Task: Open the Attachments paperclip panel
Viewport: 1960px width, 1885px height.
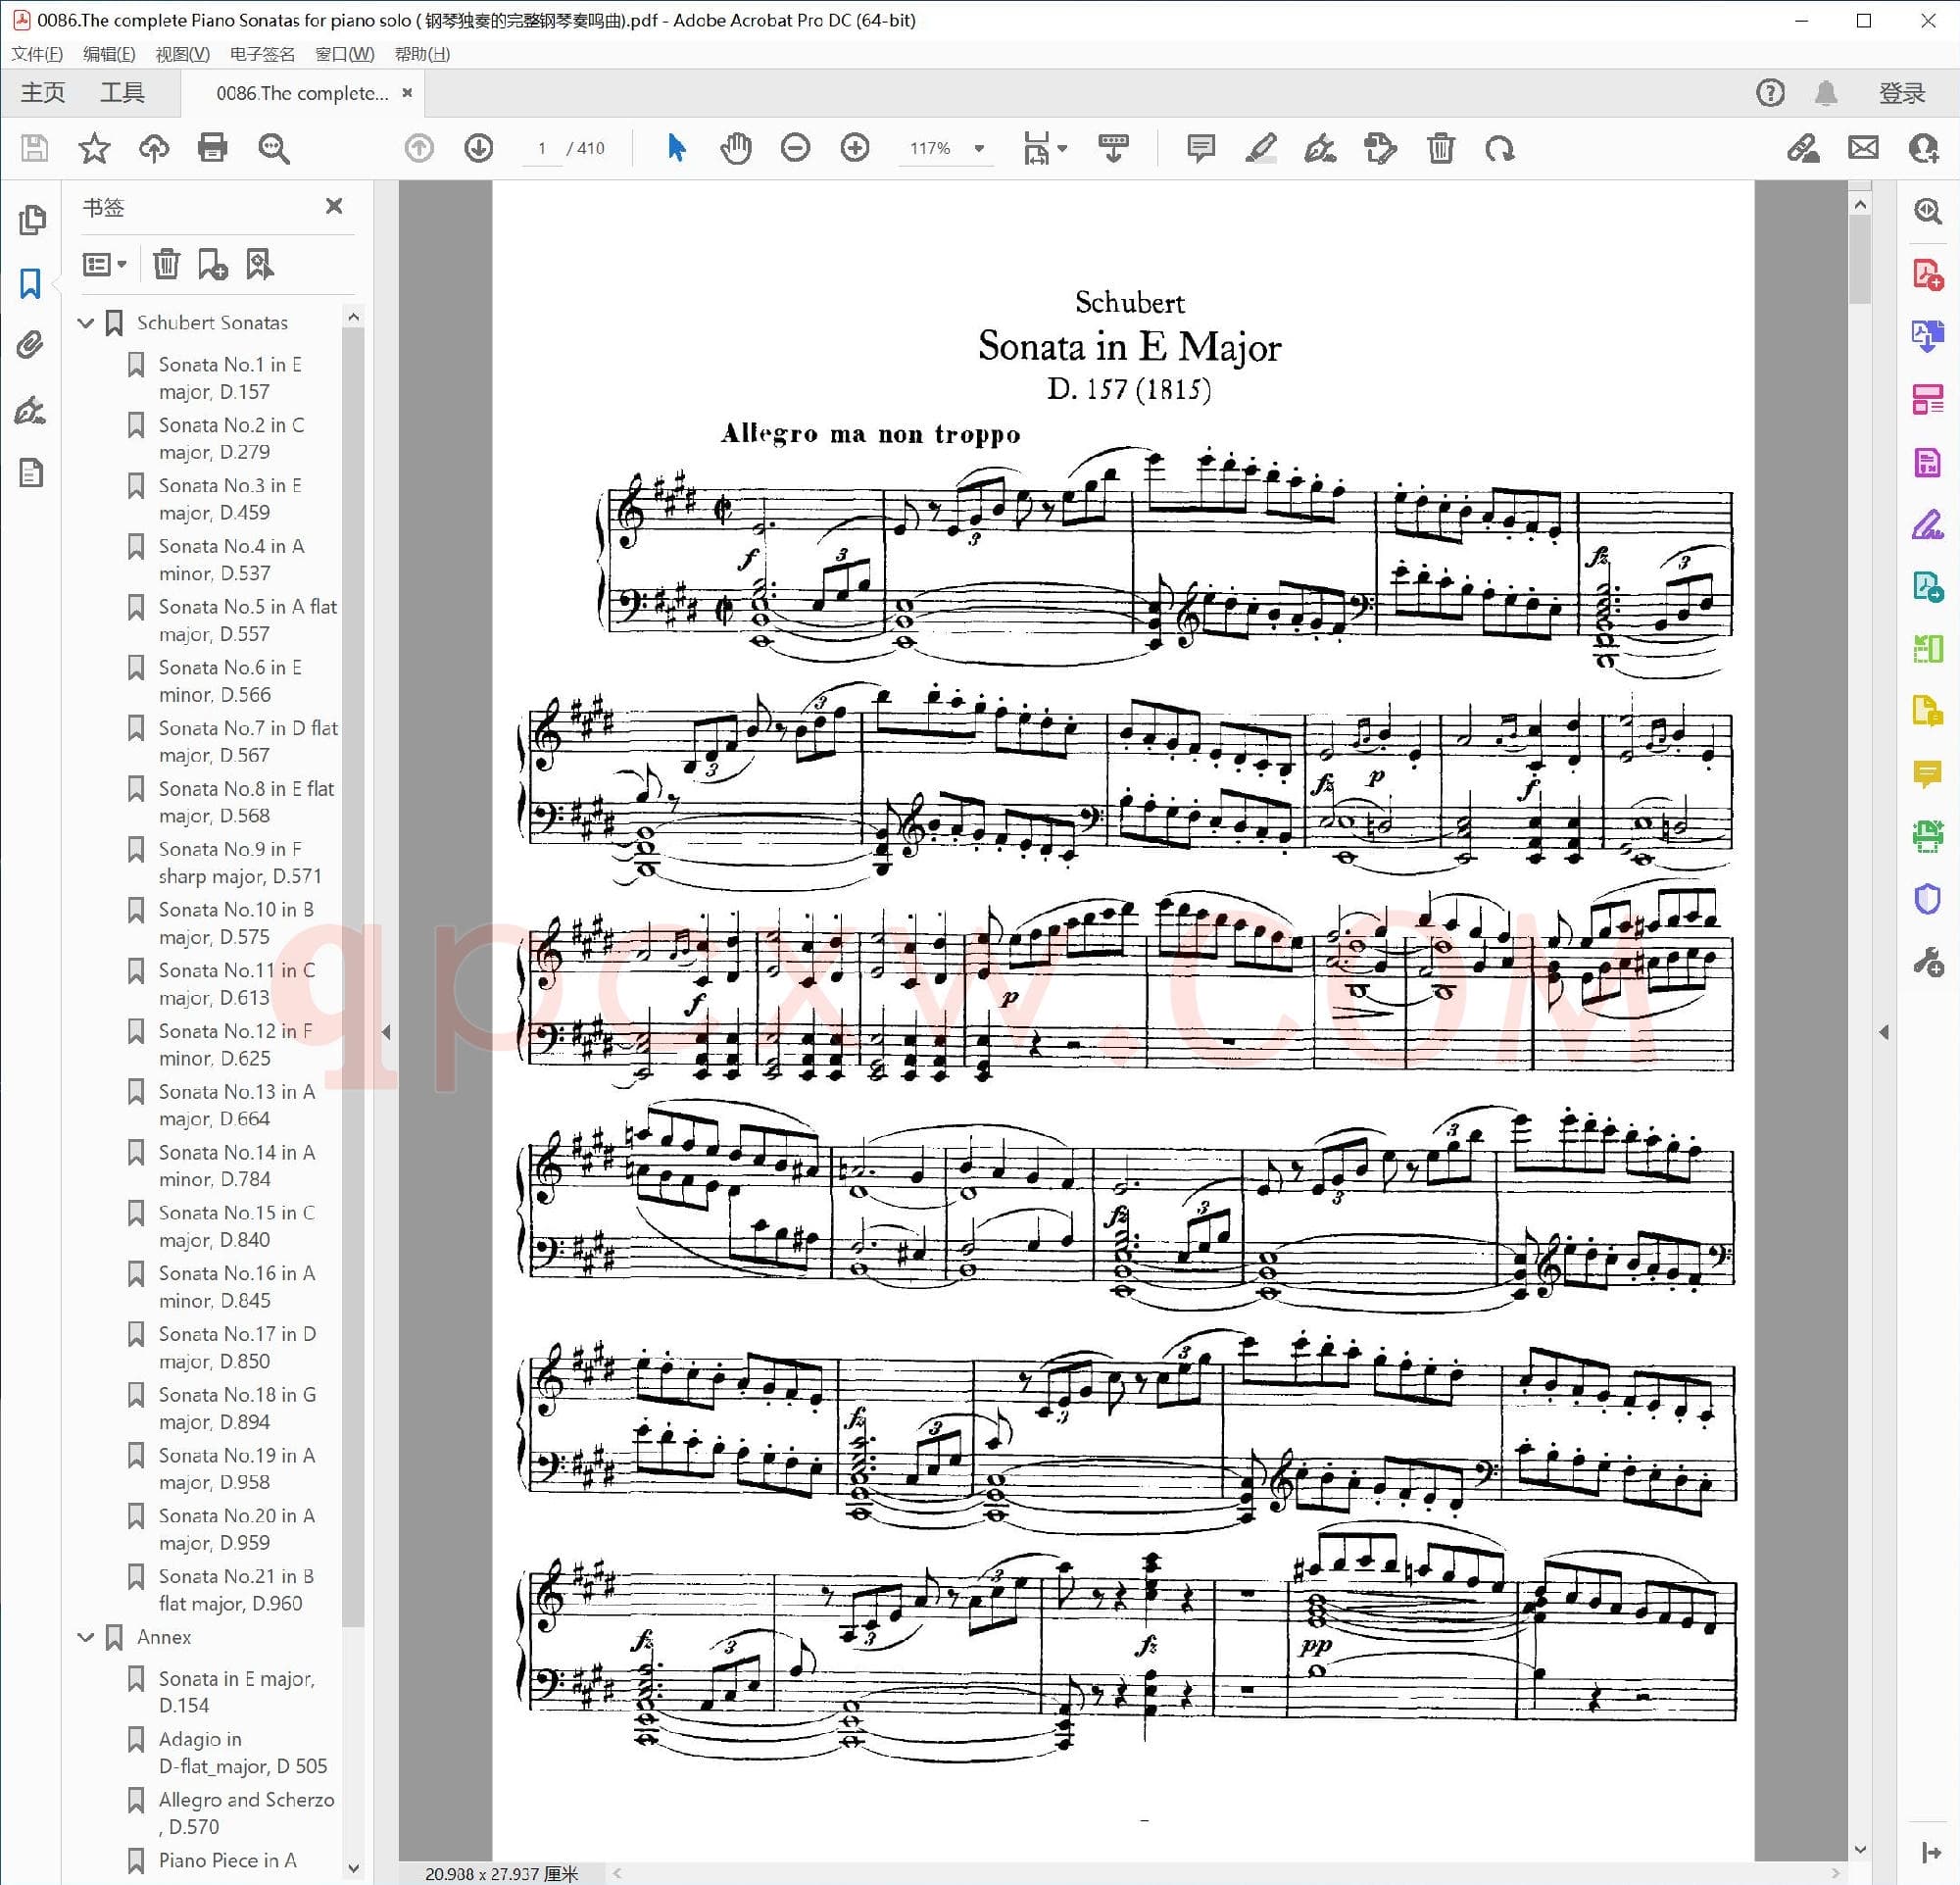Action: [x=31, y=345]
